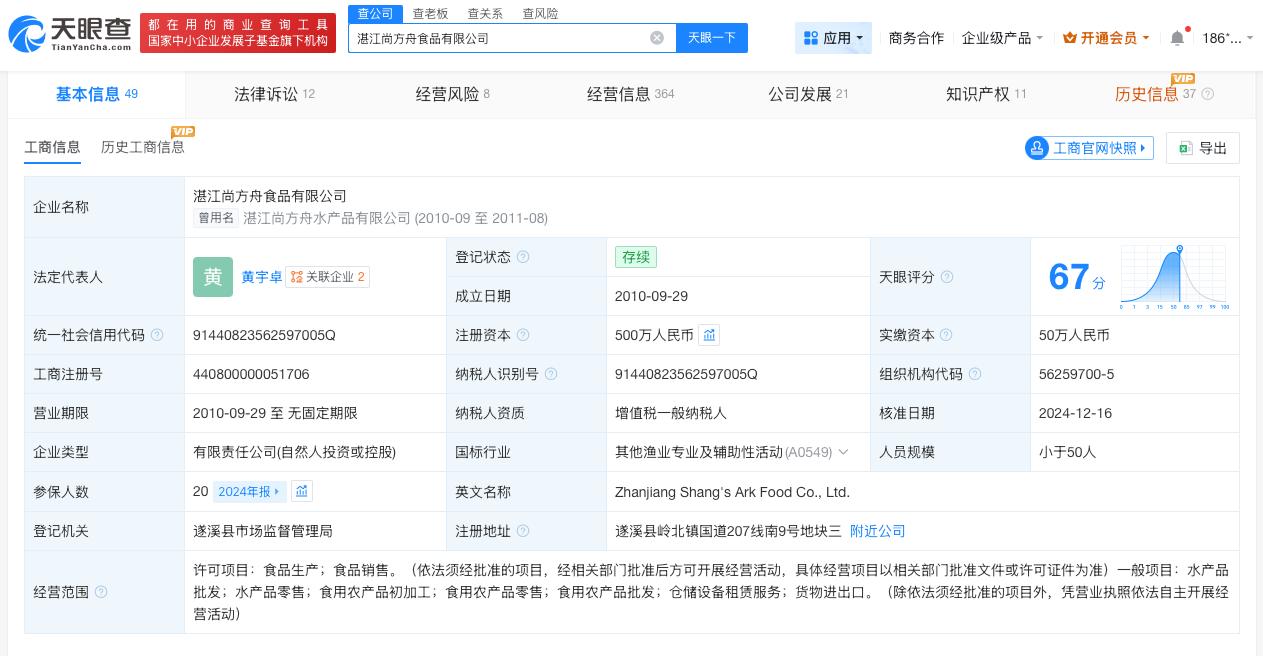
Task: Select the 历史工商信息 sub-tab
Action: [143, 147]
